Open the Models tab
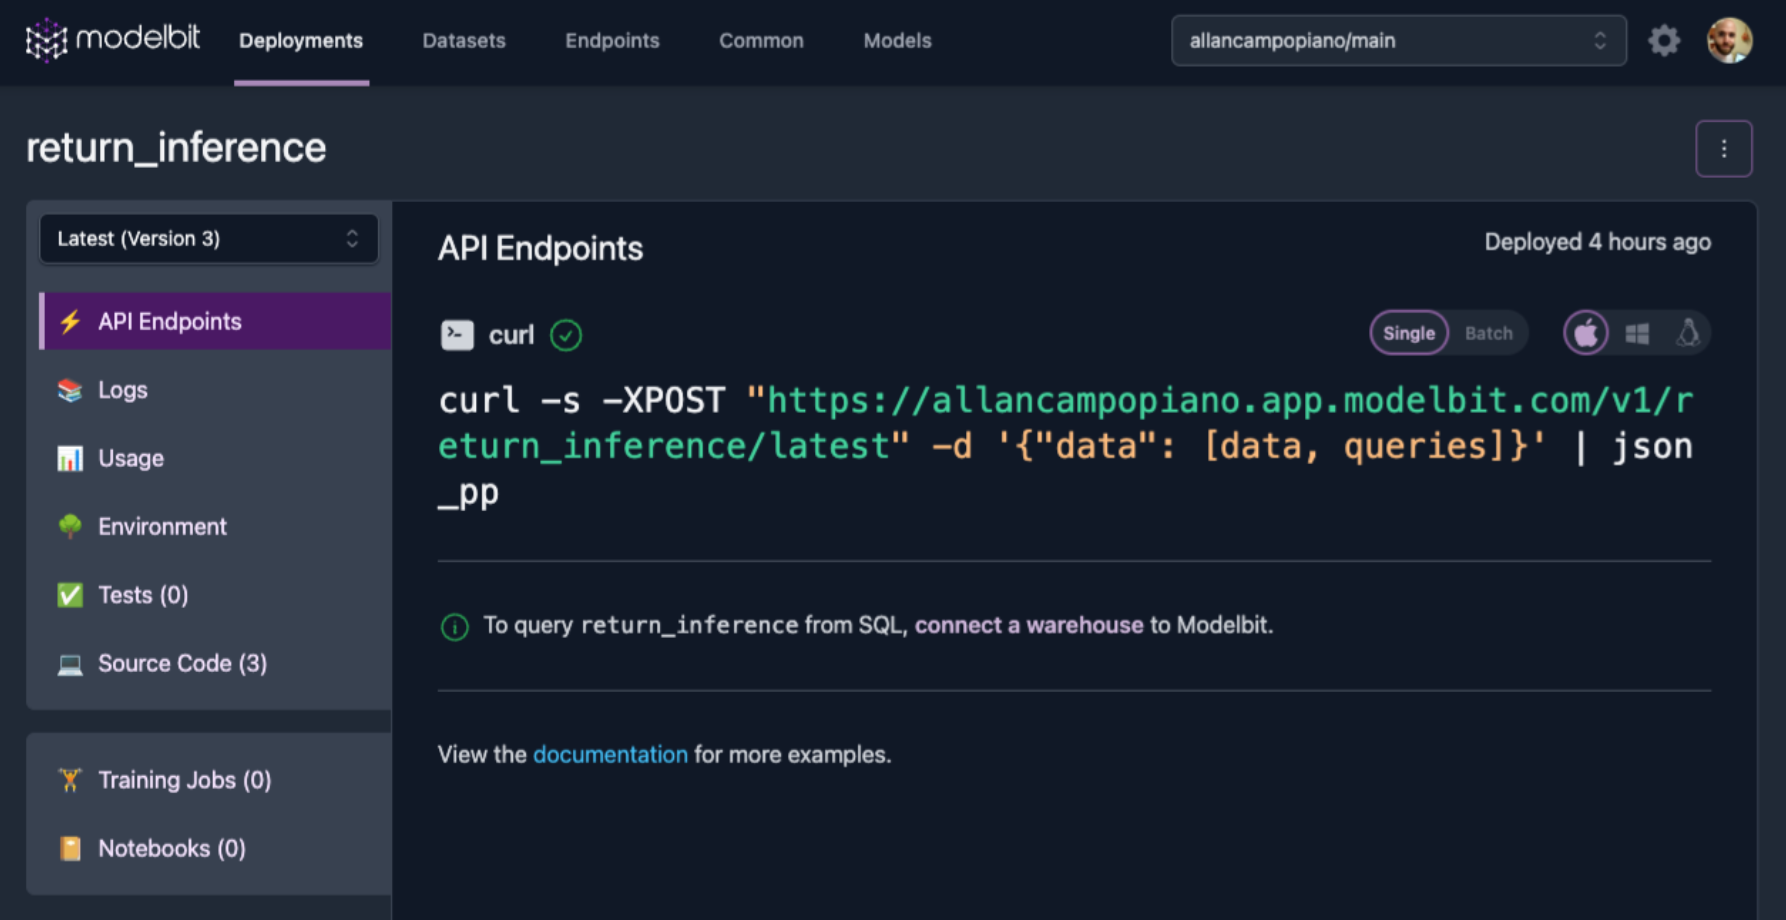Screen dimensions: 1786x920 click(897, 41)
